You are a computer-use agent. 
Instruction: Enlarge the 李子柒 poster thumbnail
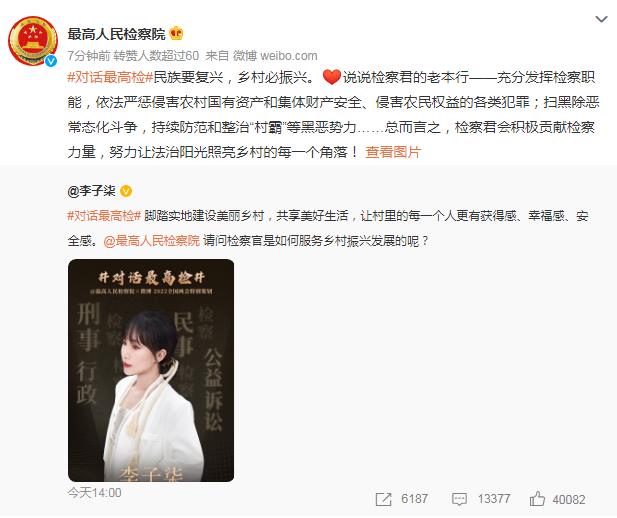[151, 370]
